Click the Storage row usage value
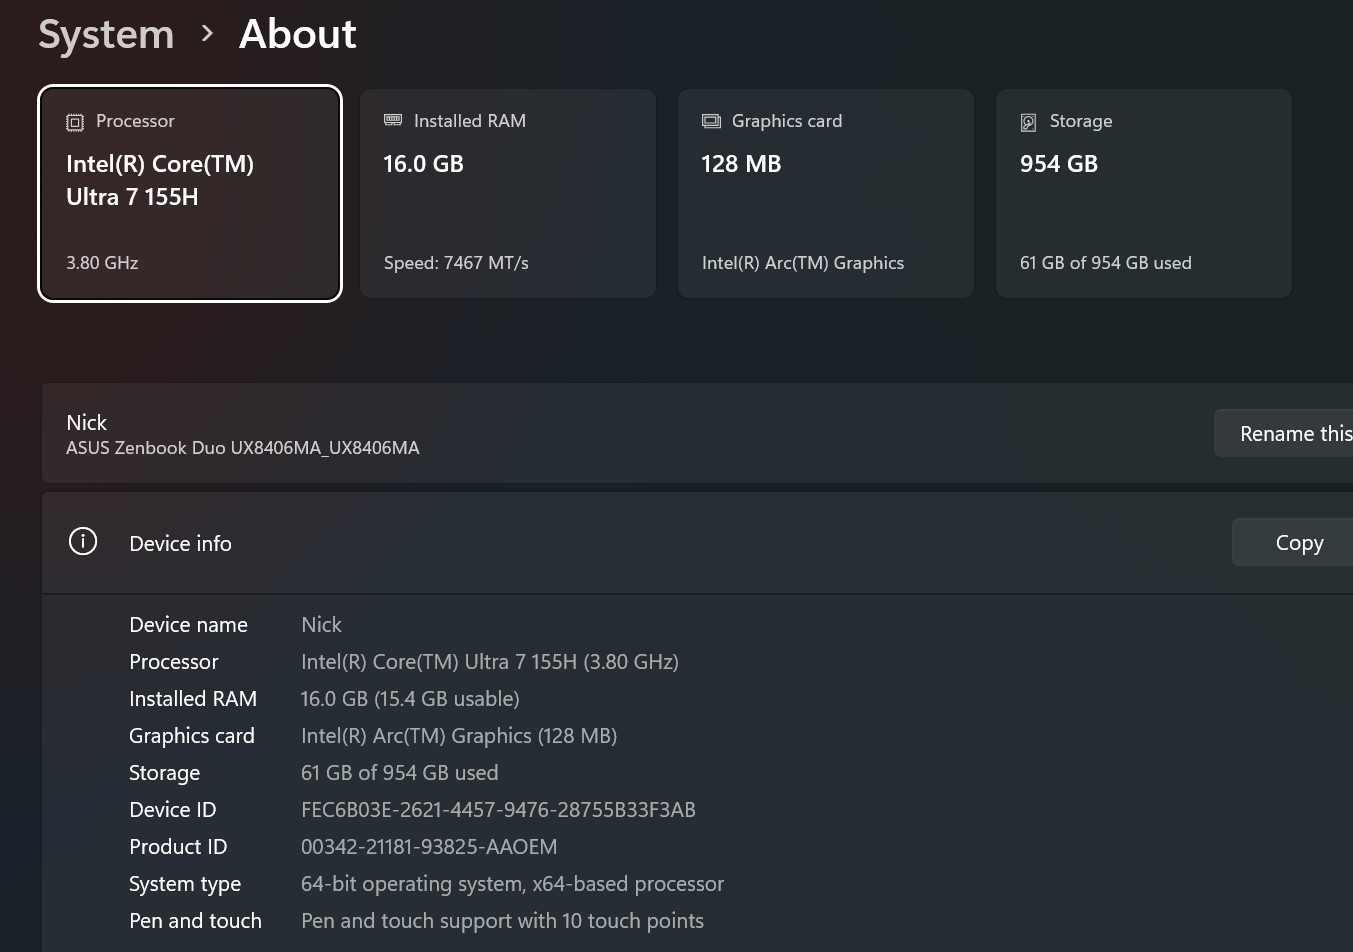The image size is (1353, 952). (x=400, y=773)
